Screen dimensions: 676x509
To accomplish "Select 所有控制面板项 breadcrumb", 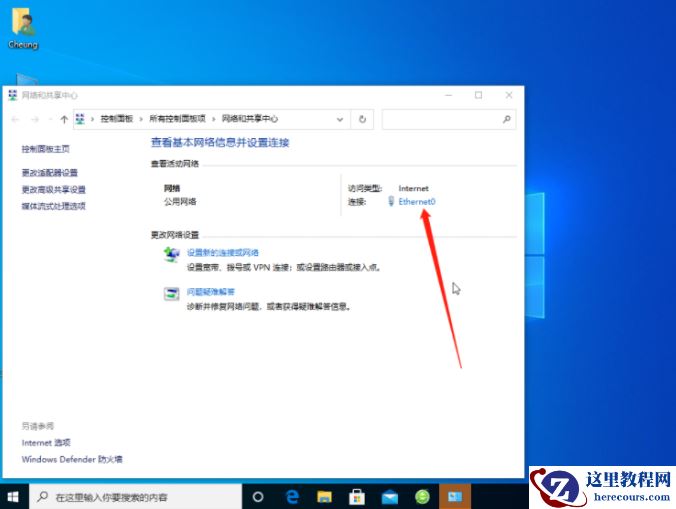I will (177, 119).
